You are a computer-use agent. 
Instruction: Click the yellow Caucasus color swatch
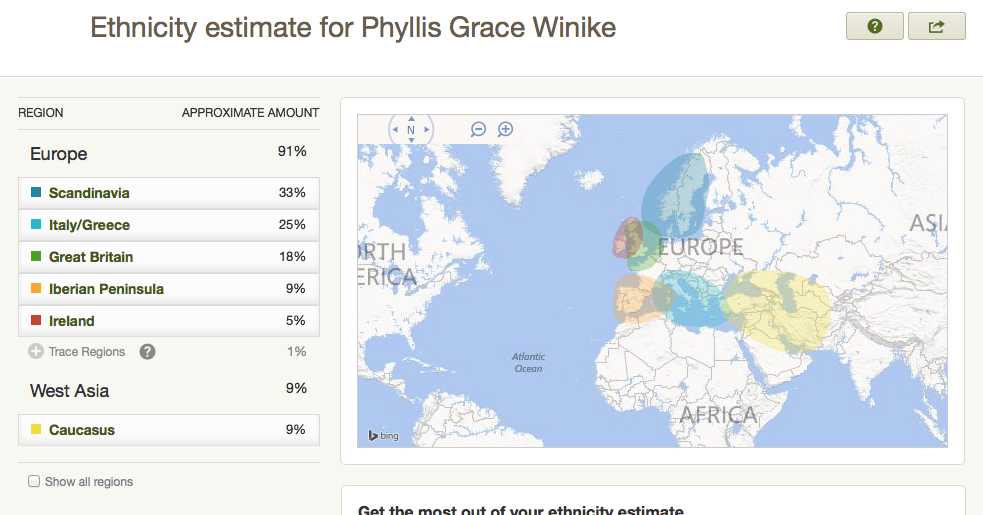pyautogui.click(x=36, y=430)
